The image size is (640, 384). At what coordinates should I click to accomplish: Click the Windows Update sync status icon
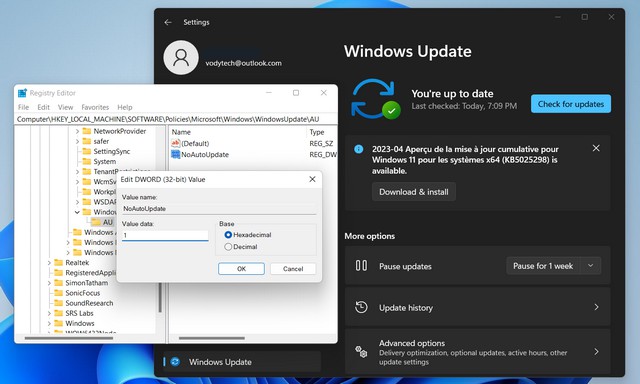376,99
